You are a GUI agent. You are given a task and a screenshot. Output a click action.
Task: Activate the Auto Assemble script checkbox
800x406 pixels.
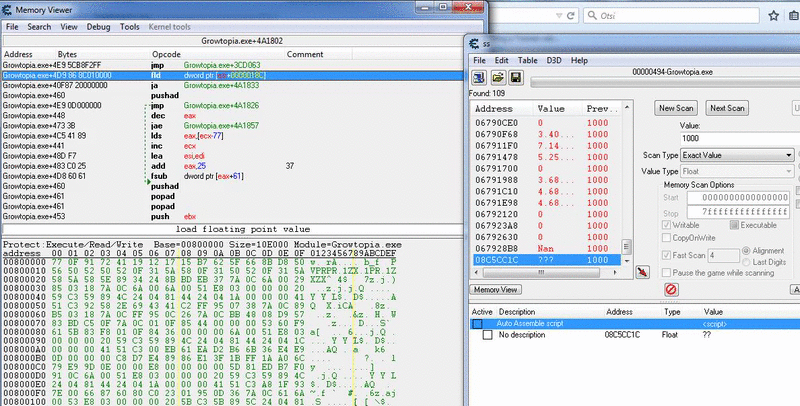[x=477, y=325]
